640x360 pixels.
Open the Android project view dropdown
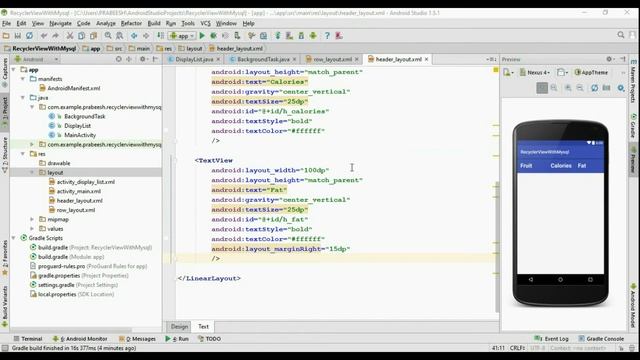(37, 59)
